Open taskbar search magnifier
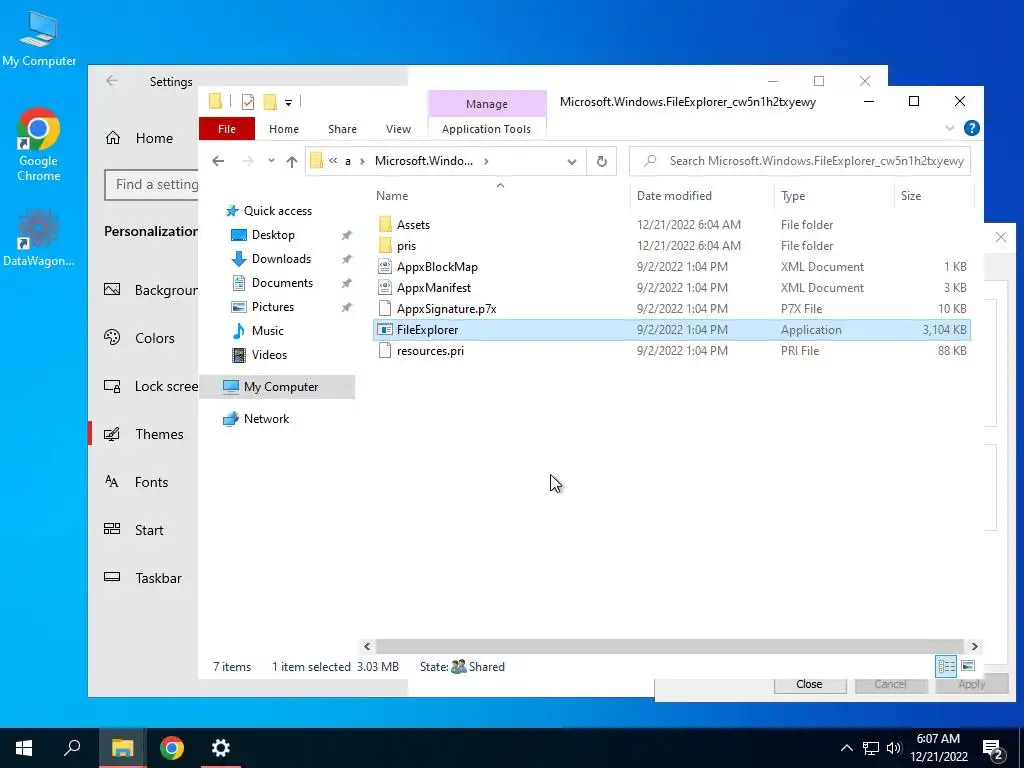 point(72,748)
